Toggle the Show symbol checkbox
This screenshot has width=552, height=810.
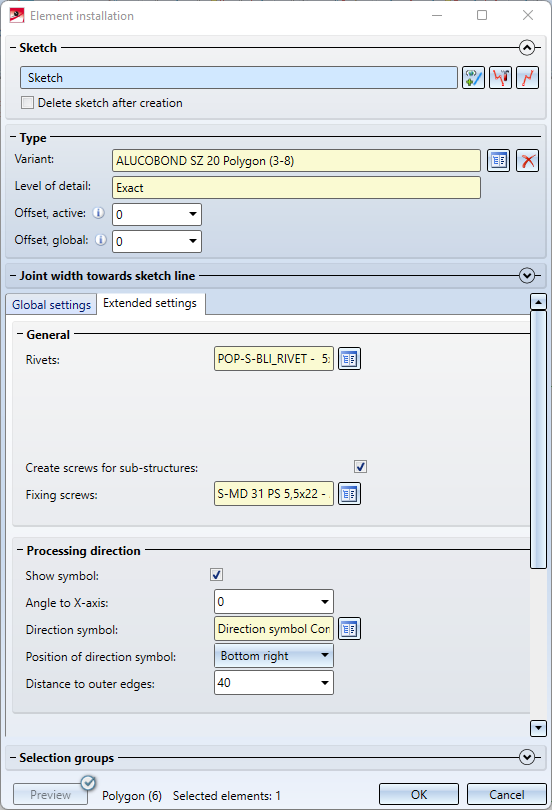[216, 574]
